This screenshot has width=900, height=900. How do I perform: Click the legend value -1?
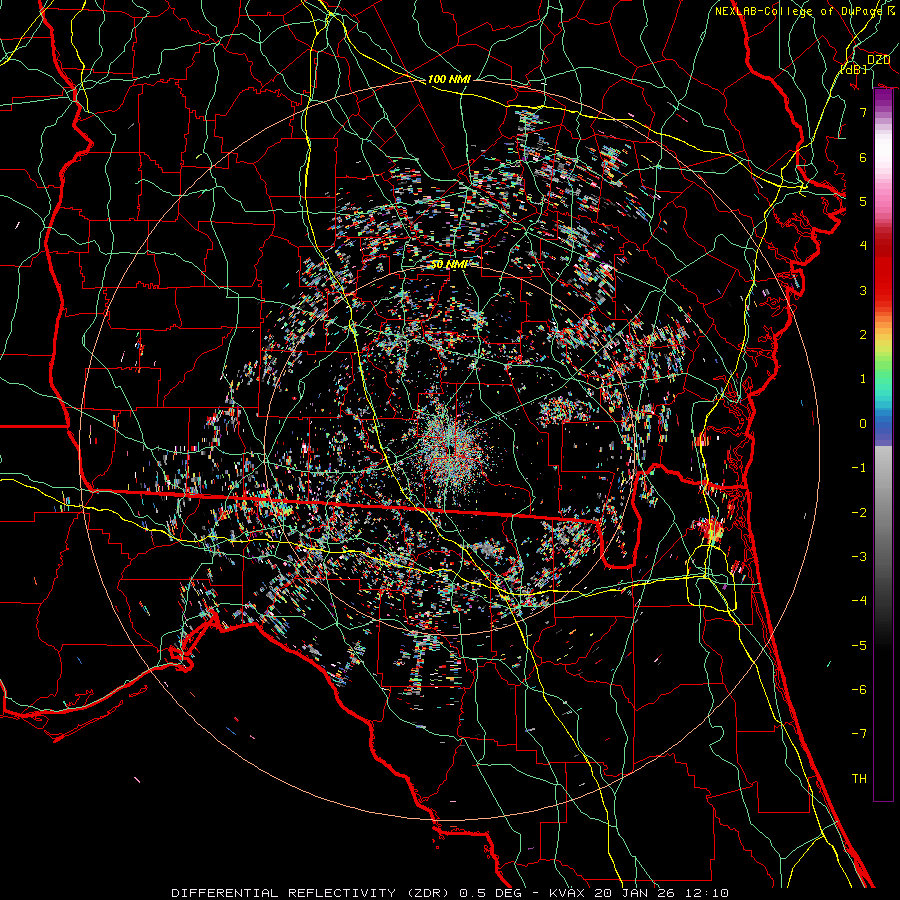pyautogui.click(x=859, y=467)
